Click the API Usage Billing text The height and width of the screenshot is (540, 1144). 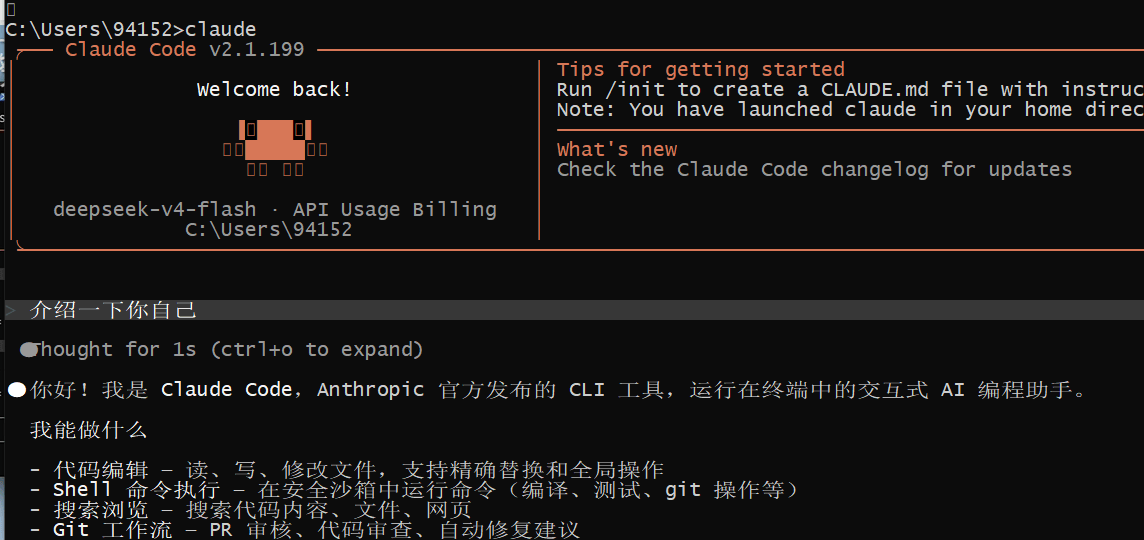click(x=395, y=209)
